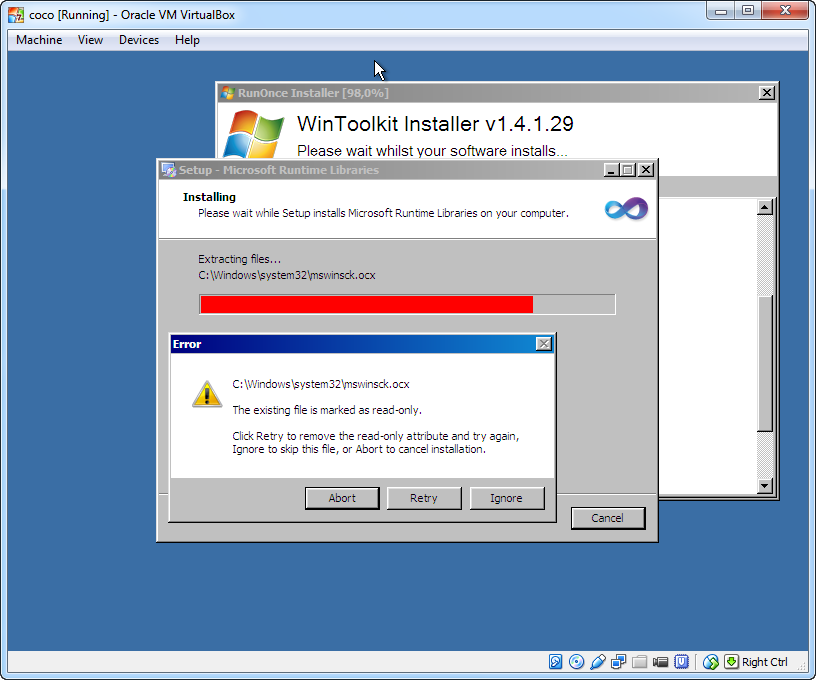Close the RunOnce Installer window

coord(767,93)
